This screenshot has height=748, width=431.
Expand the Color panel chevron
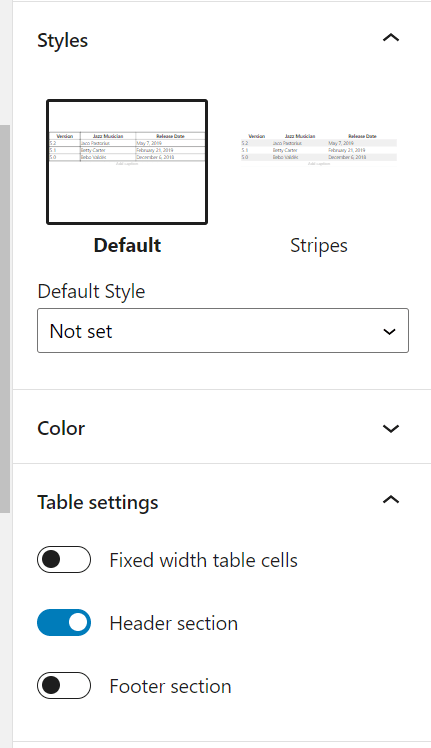391,428
